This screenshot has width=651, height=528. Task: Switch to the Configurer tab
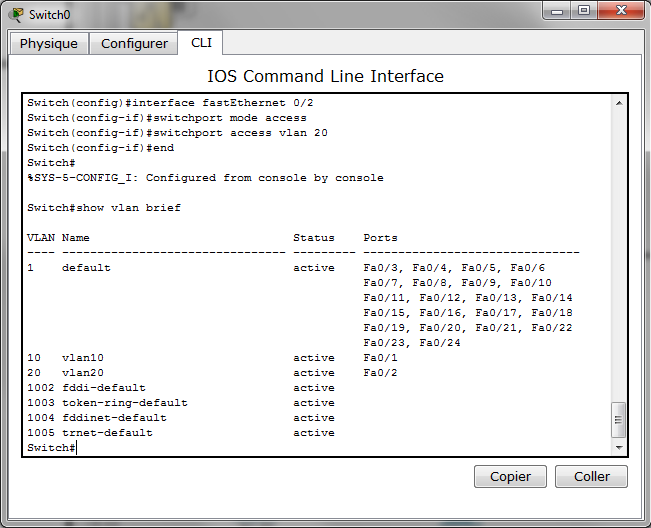point(134,44)
